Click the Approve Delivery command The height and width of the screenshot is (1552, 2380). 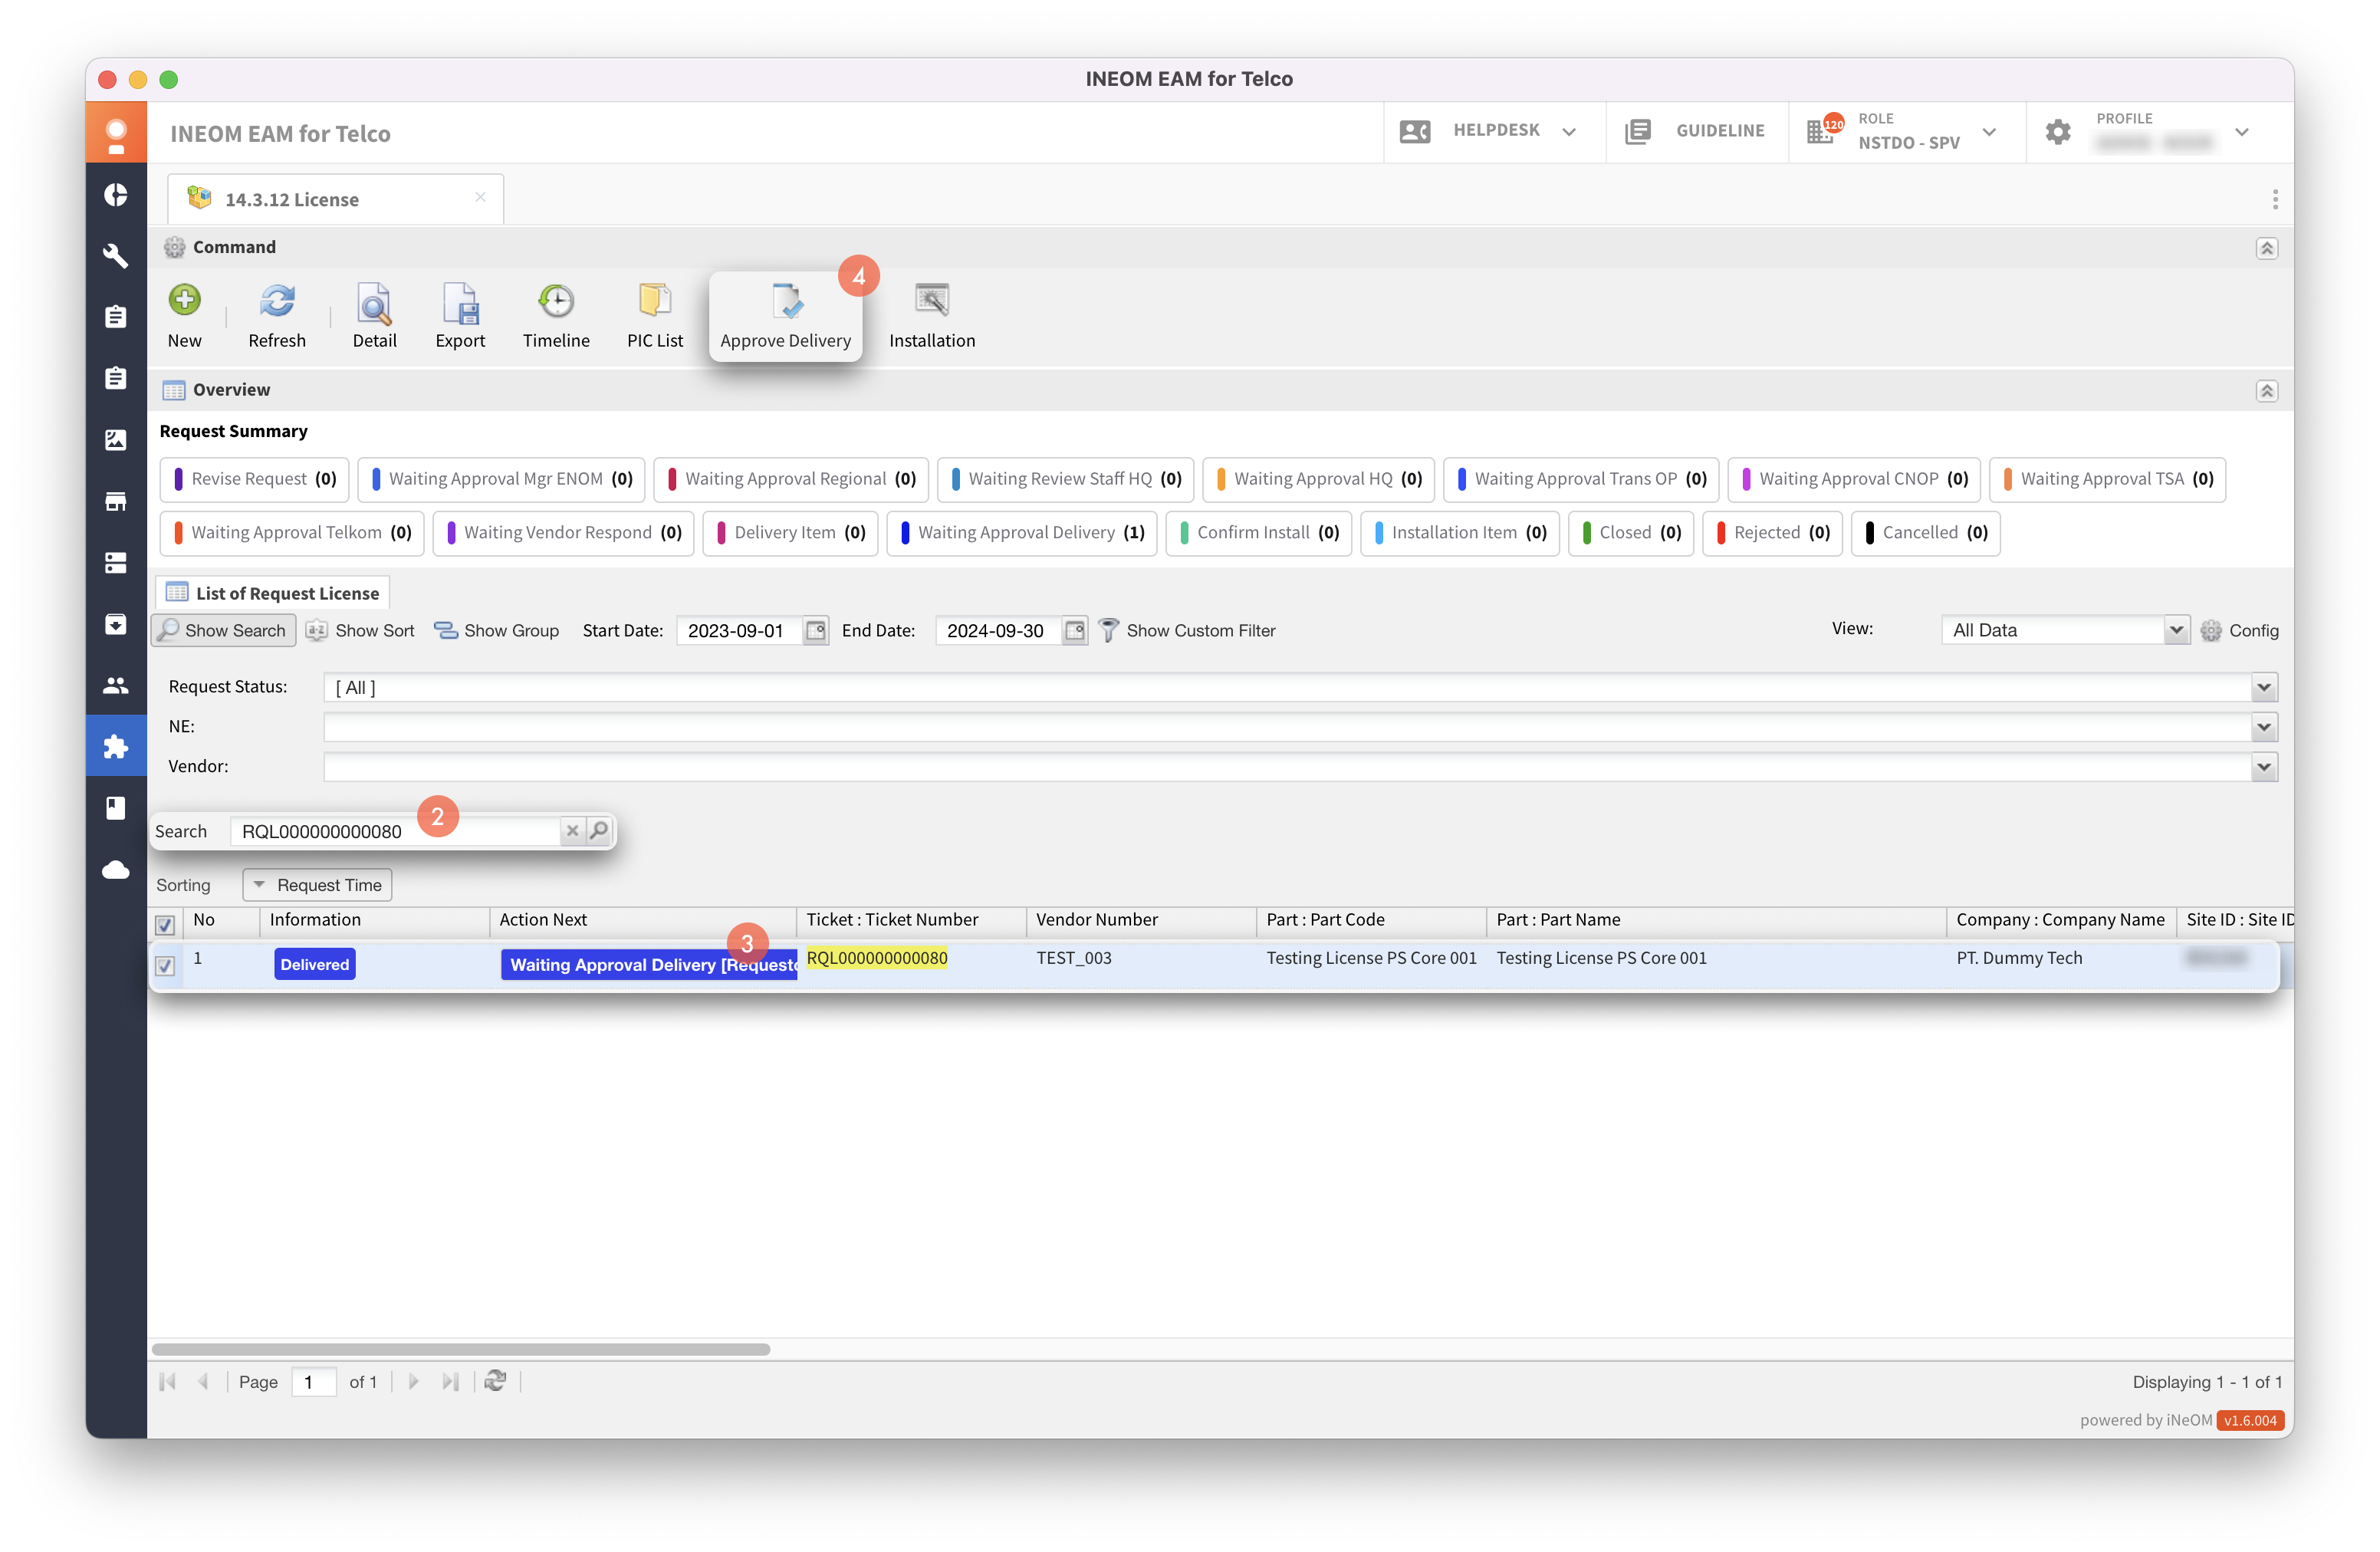[786, 316]
